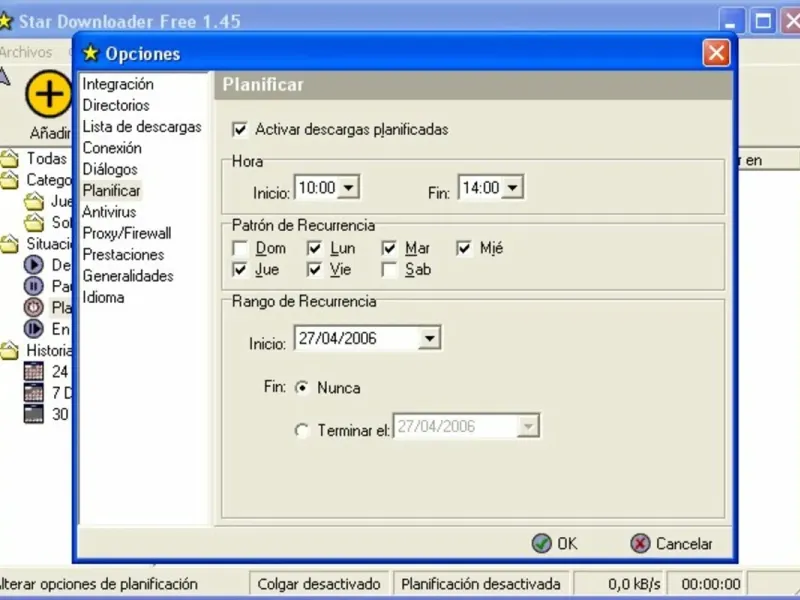Open the Diálogos options page
Viewport: 800px width, 600px height.
coord(110,169)
